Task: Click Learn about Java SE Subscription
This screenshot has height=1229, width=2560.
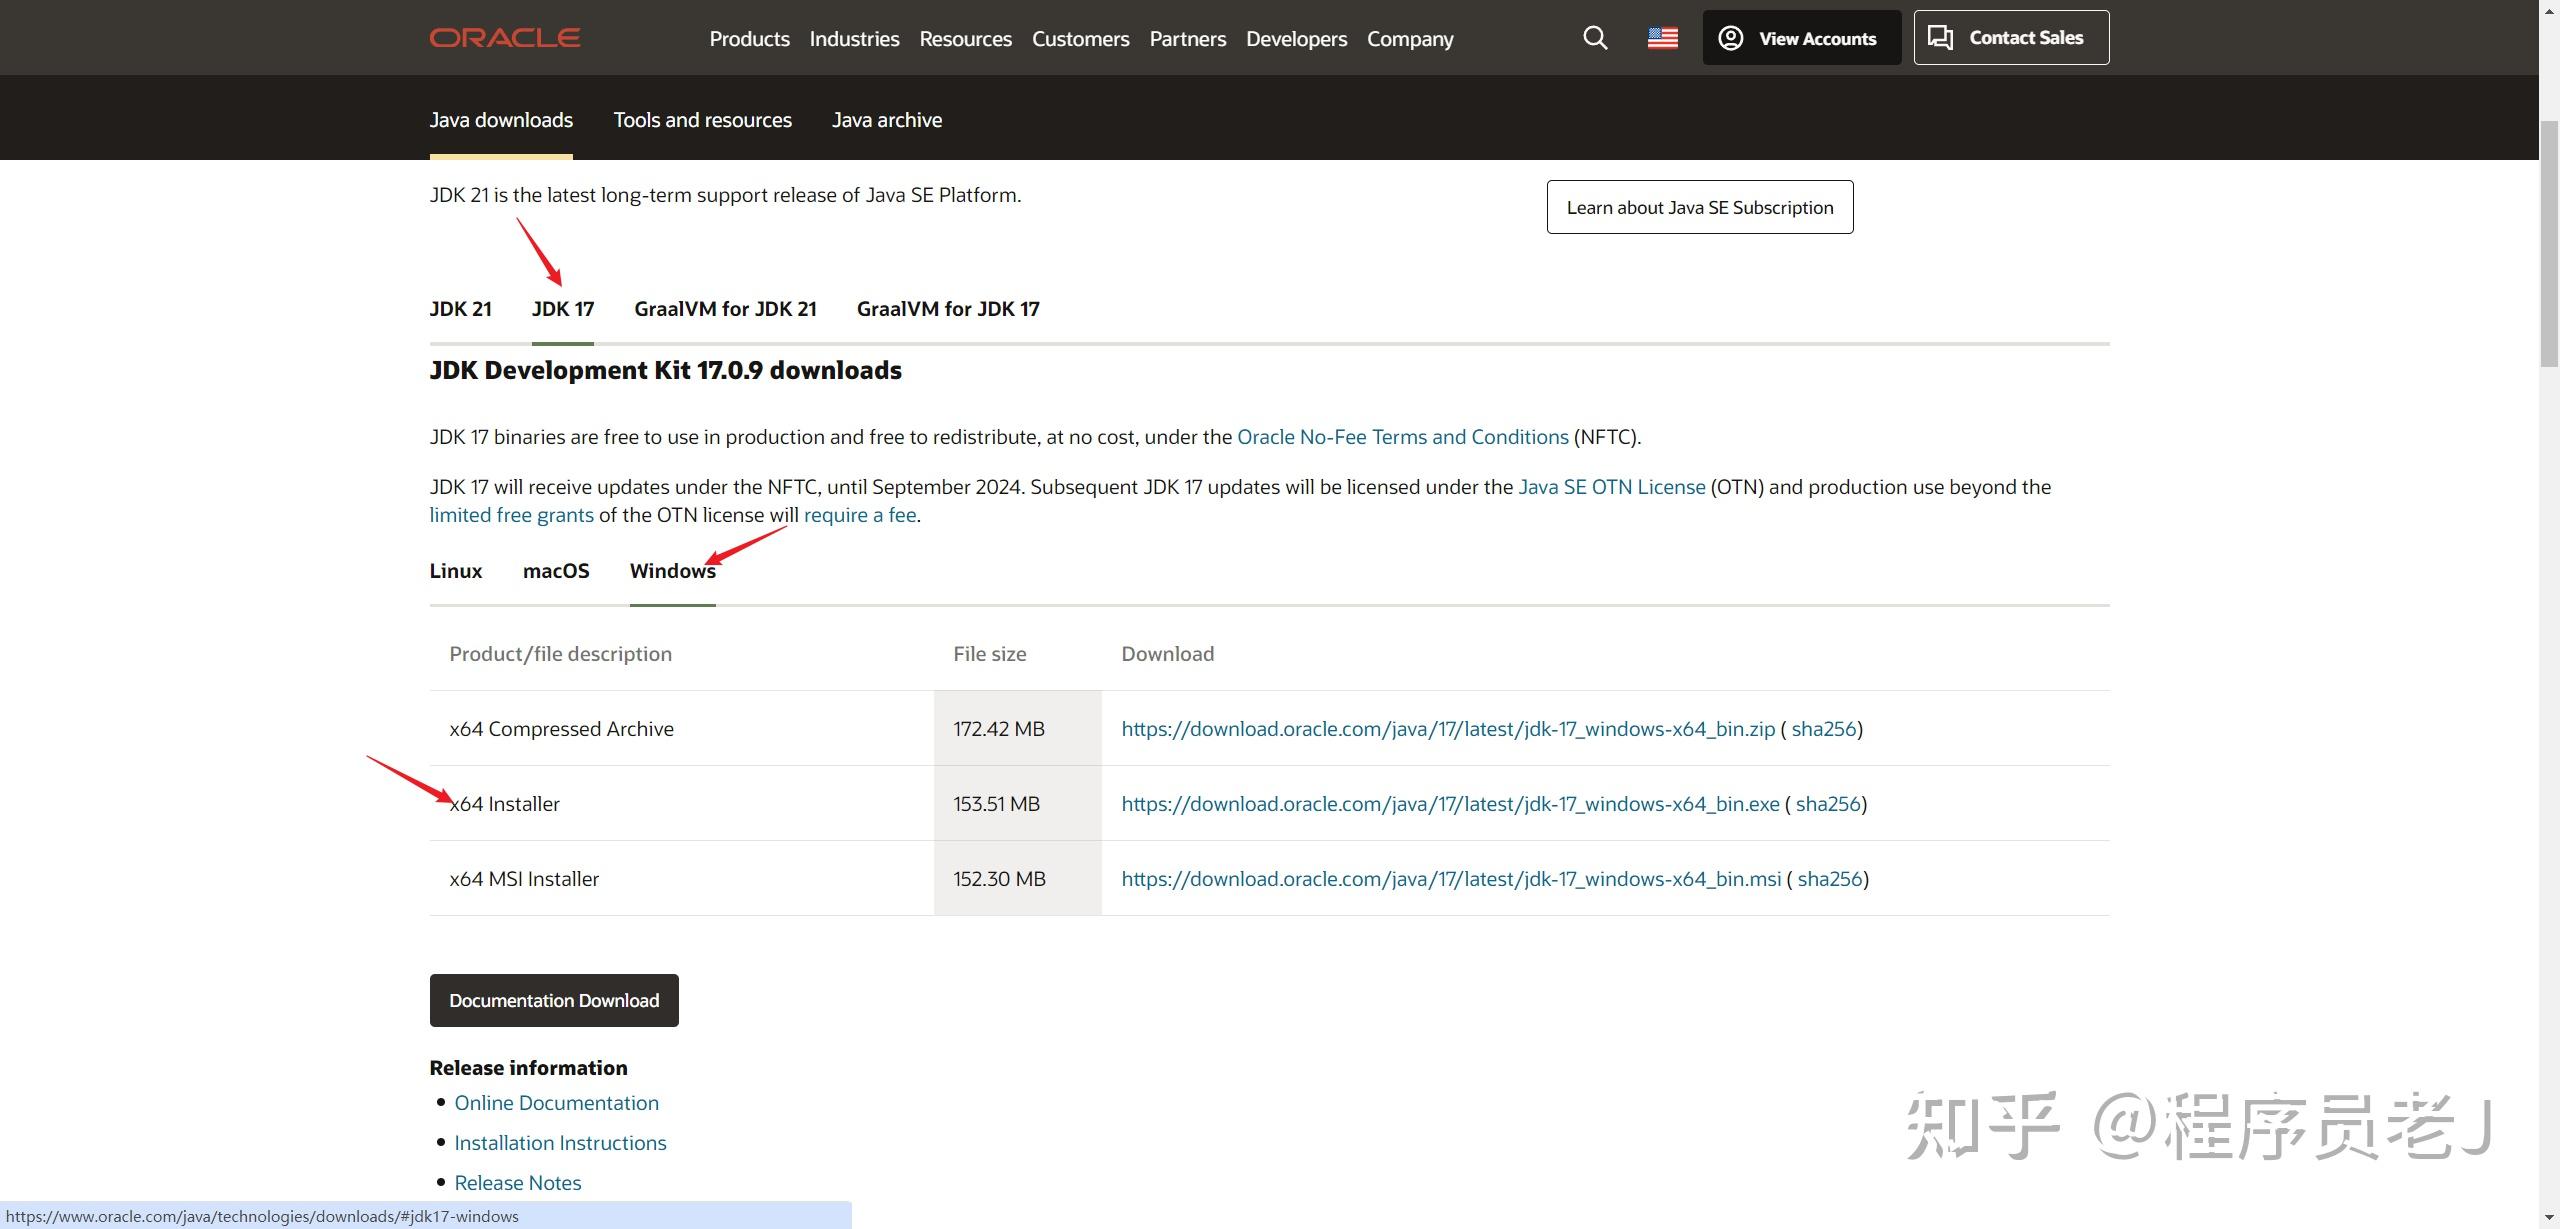Action: coord(1699,207)
